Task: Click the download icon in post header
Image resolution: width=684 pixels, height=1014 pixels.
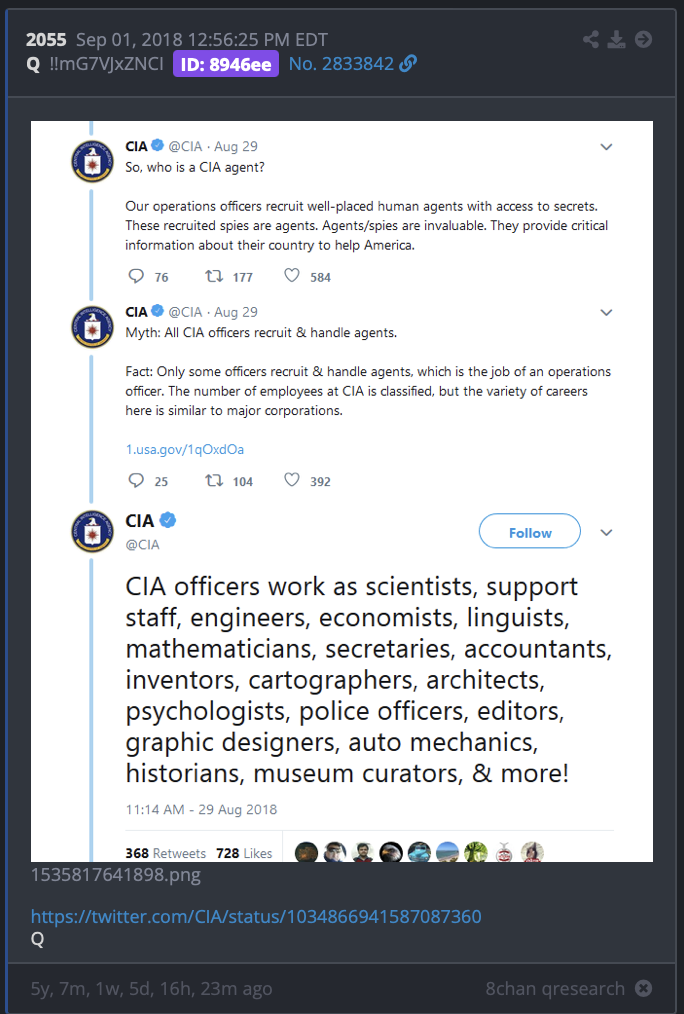Action: click(616, 39)
